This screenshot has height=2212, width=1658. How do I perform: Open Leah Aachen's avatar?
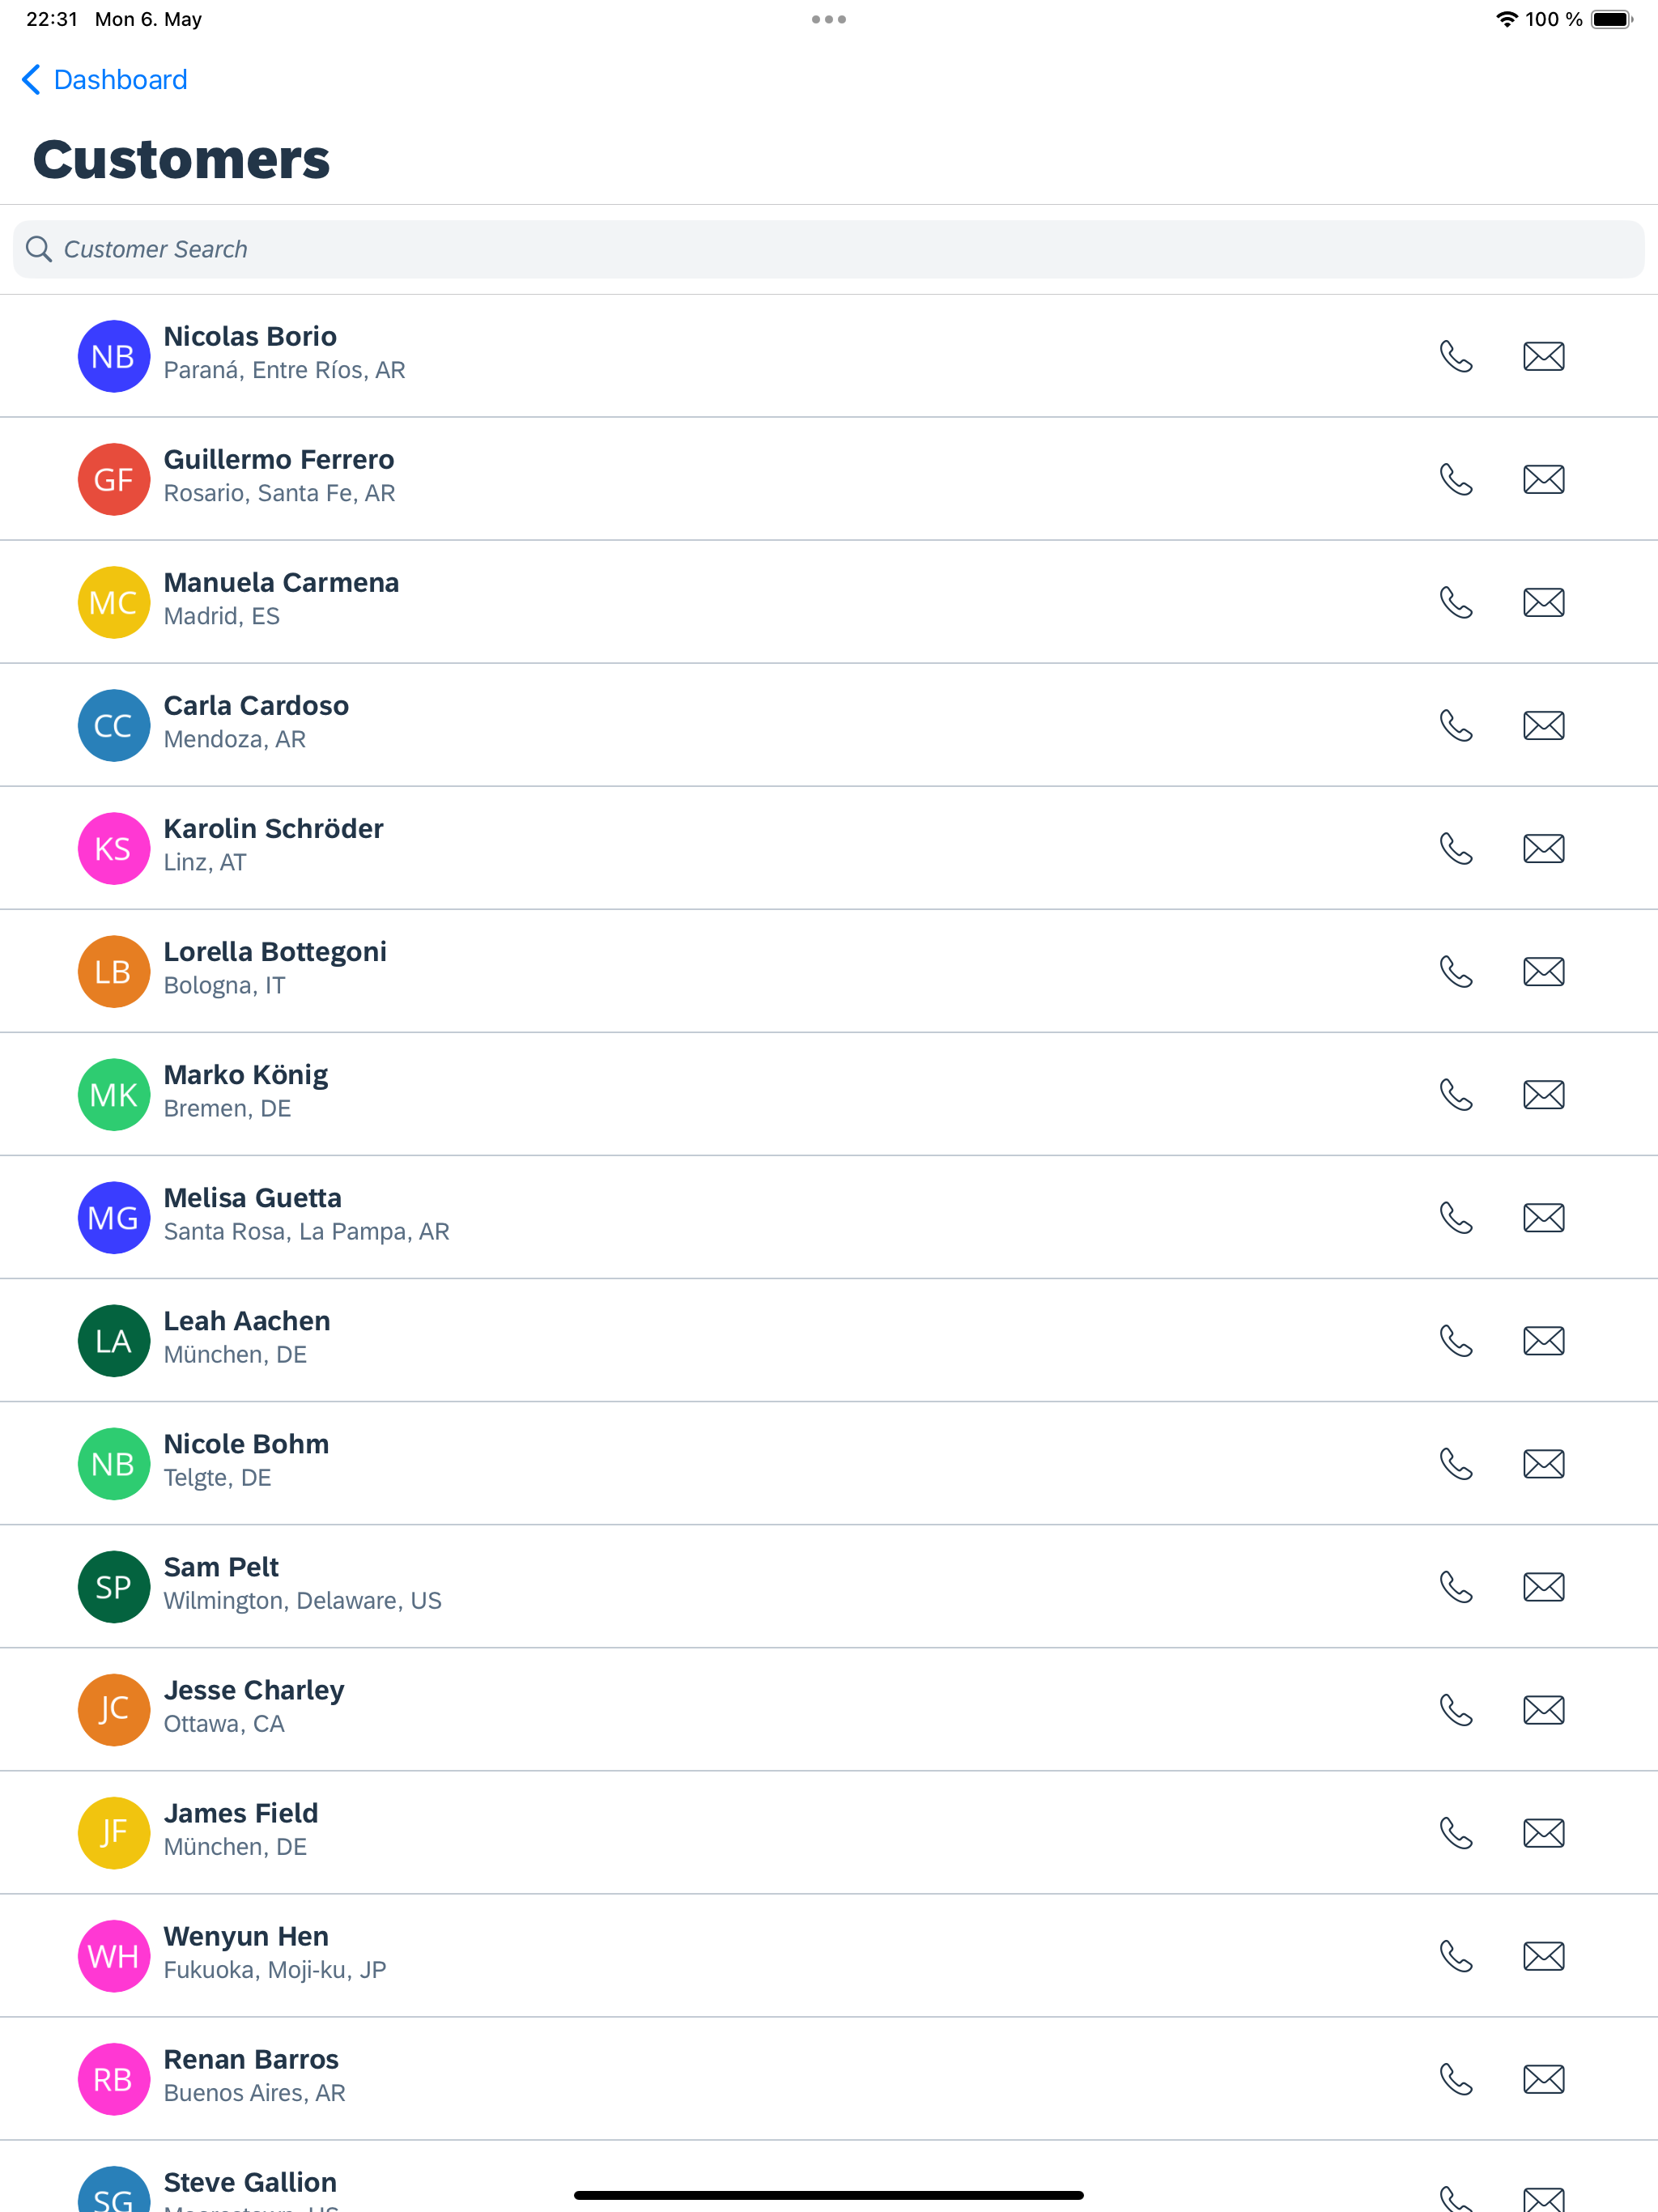click(113, 1340)
